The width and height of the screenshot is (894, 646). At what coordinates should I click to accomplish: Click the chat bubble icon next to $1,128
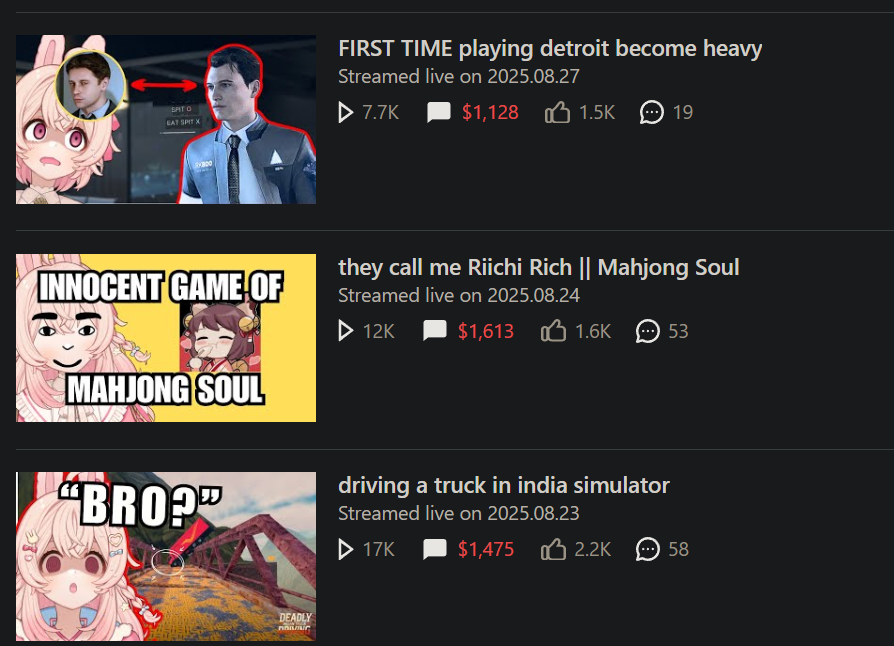point(438,112)
